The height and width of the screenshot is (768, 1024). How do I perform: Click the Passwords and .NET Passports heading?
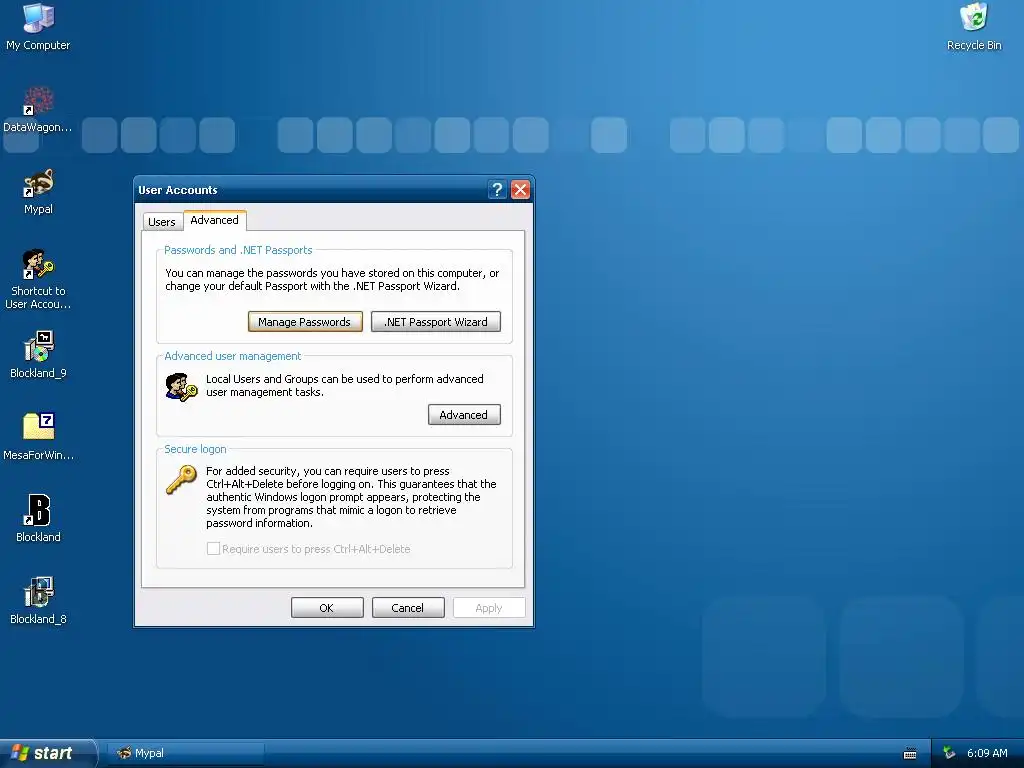coord(238,250)
